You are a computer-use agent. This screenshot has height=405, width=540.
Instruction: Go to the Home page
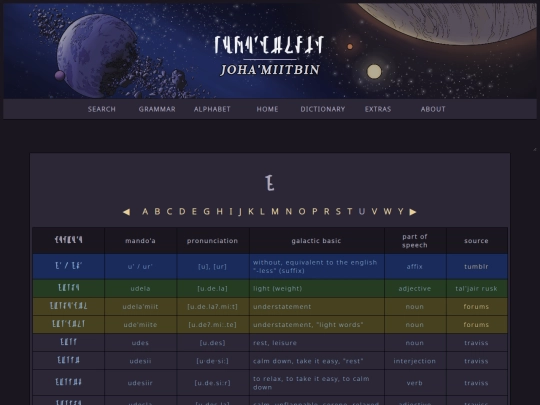coord(267,109)
